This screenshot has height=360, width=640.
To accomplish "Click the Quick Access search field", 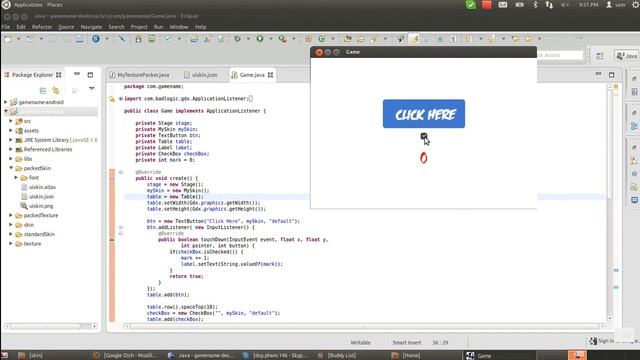I will pyautogui.click(x=560, y=55).
